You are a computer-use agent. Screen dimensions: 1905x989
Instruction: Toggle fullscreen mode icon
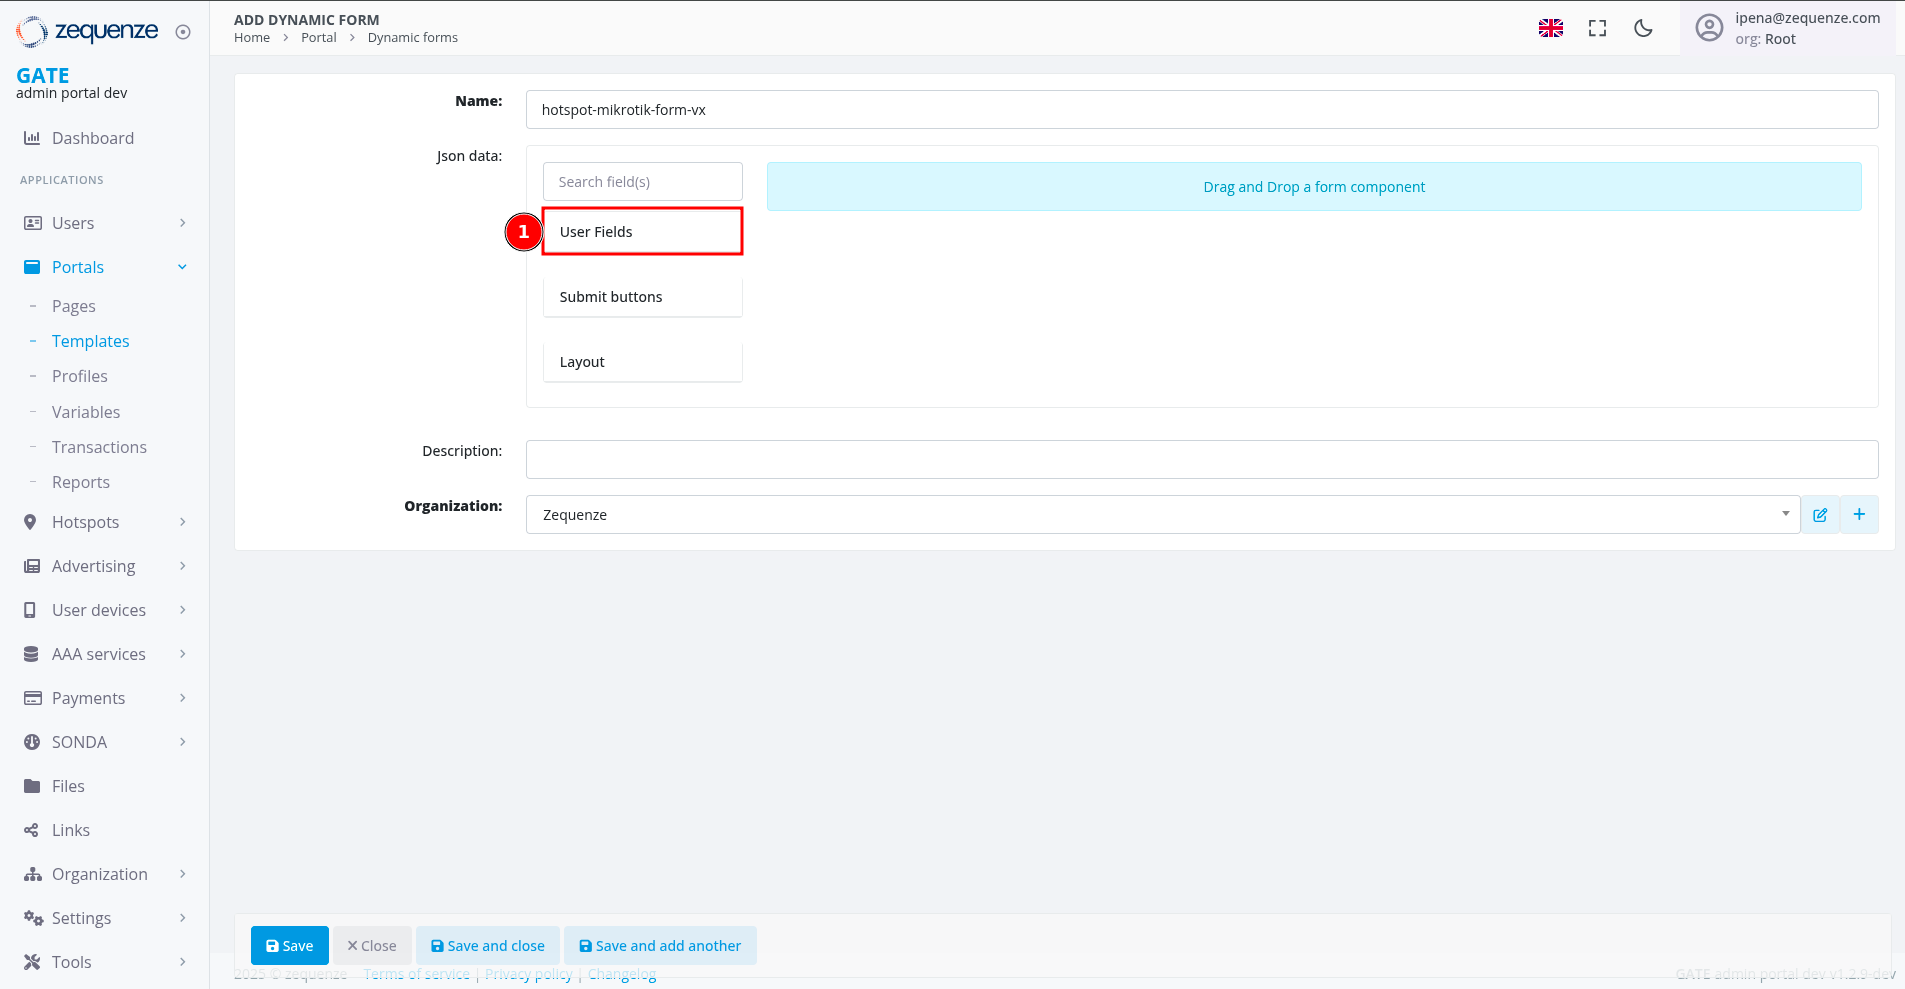[1597, 28]
